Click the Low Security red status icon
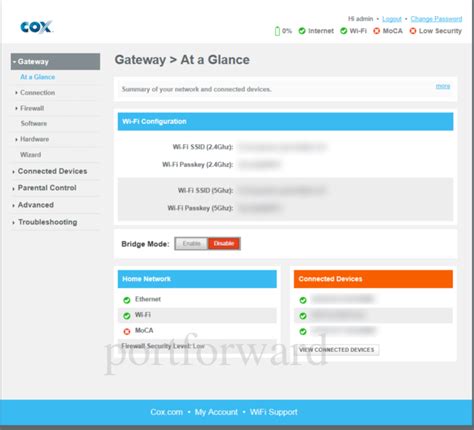 [x=413, y=31]
